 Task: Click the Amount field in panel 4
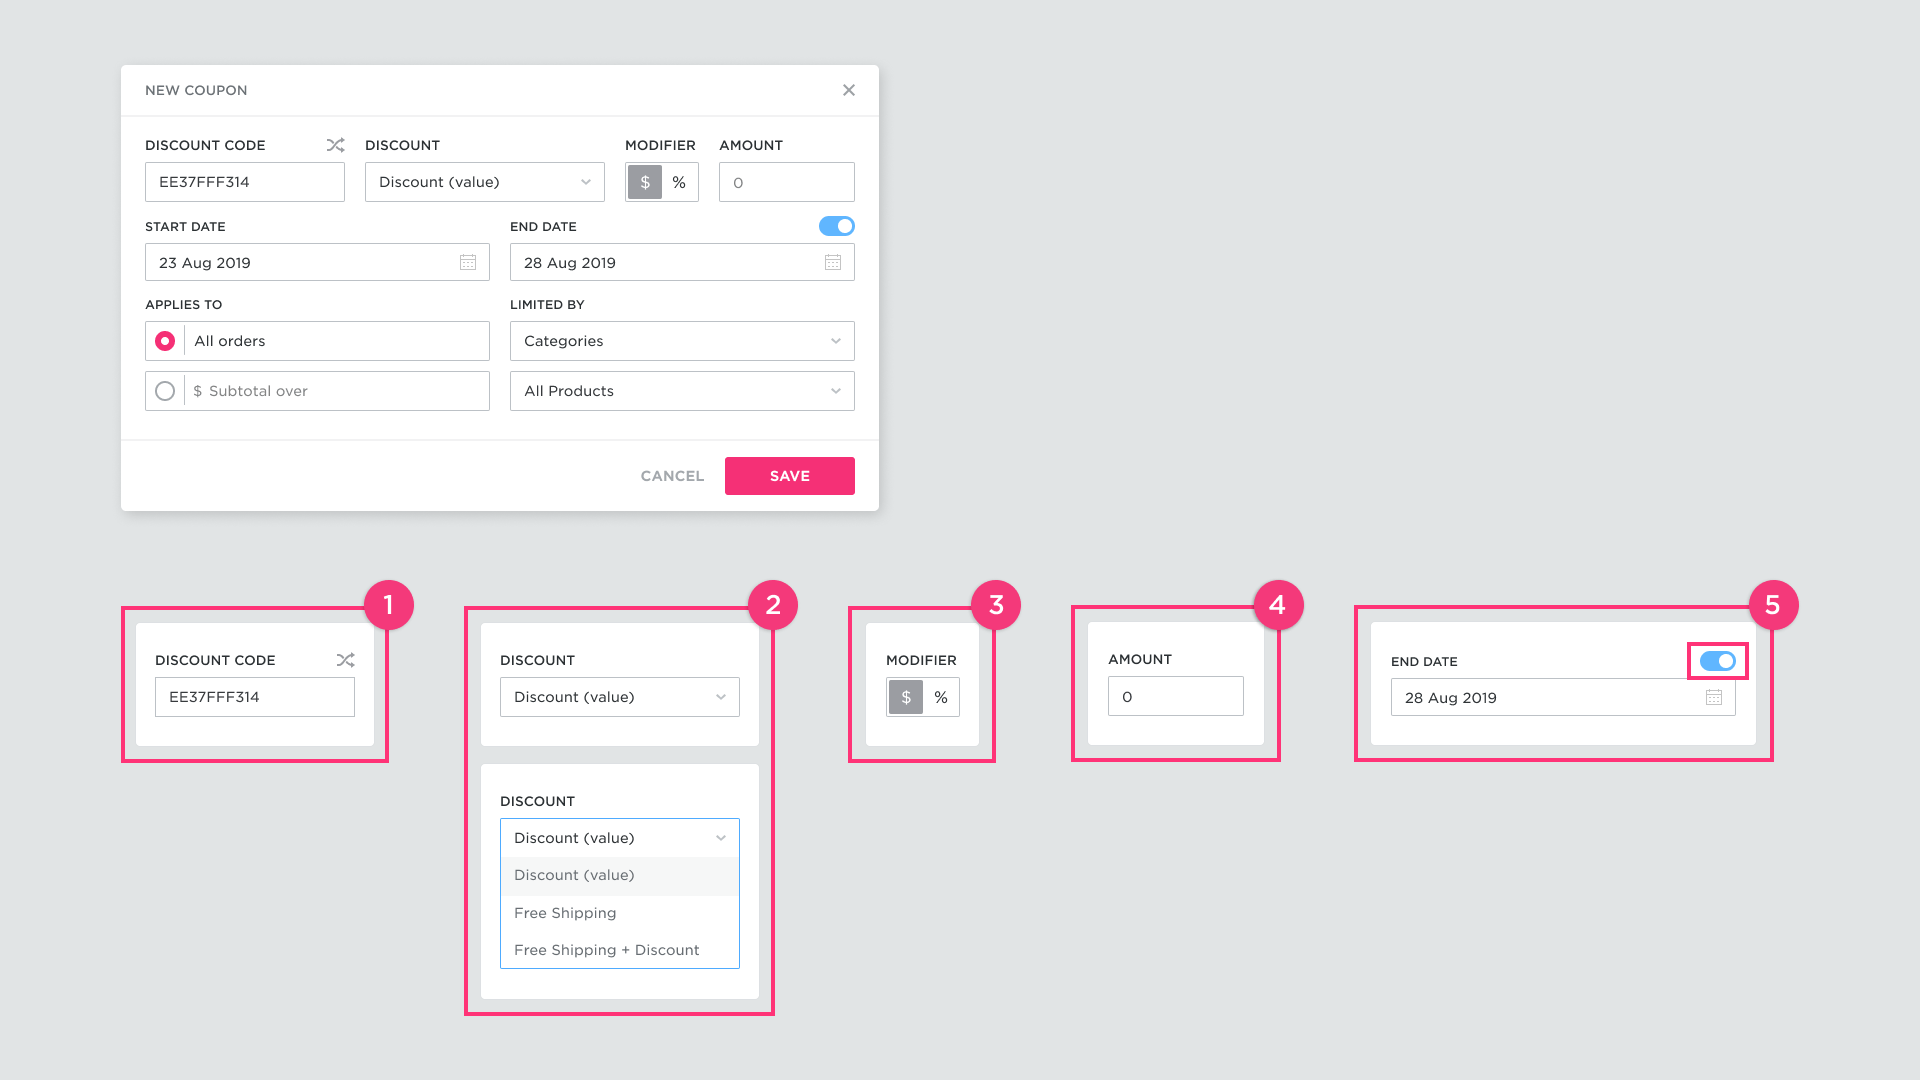click(x=1176, y=696)
